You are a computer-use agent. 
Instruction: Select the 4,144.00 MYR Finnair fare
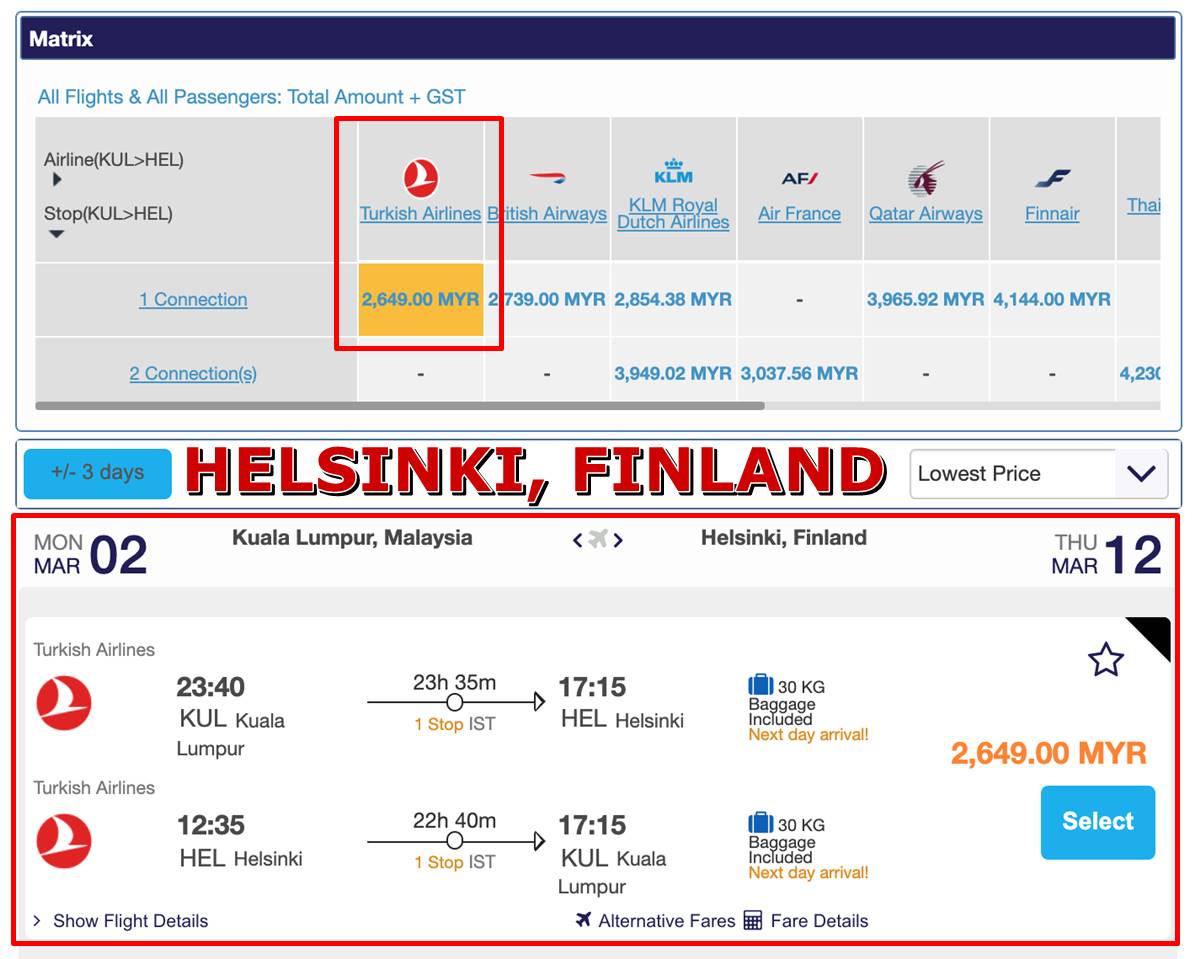tap(1052, 299)
